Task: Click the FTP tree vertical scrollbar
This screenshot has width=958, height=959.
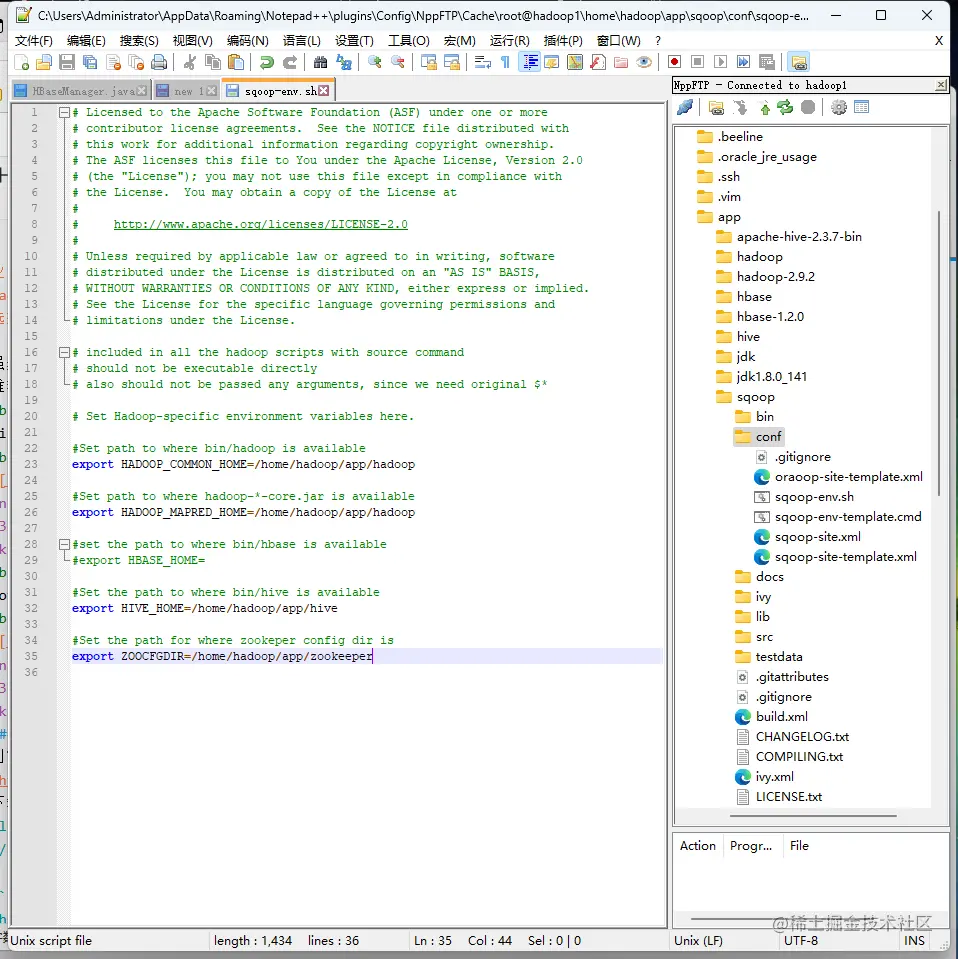Action: tap(938, 355)
